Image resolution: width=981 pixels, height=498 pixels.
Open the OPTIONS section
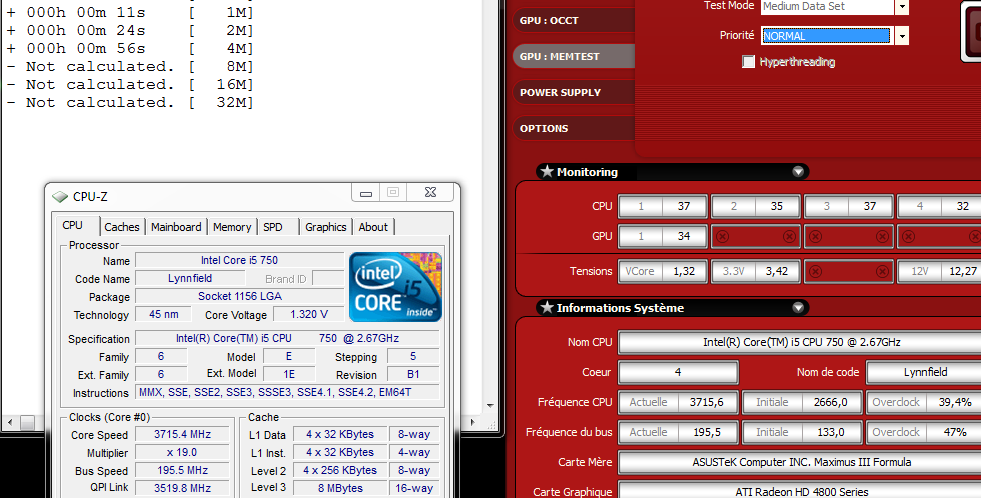(574, 128)
